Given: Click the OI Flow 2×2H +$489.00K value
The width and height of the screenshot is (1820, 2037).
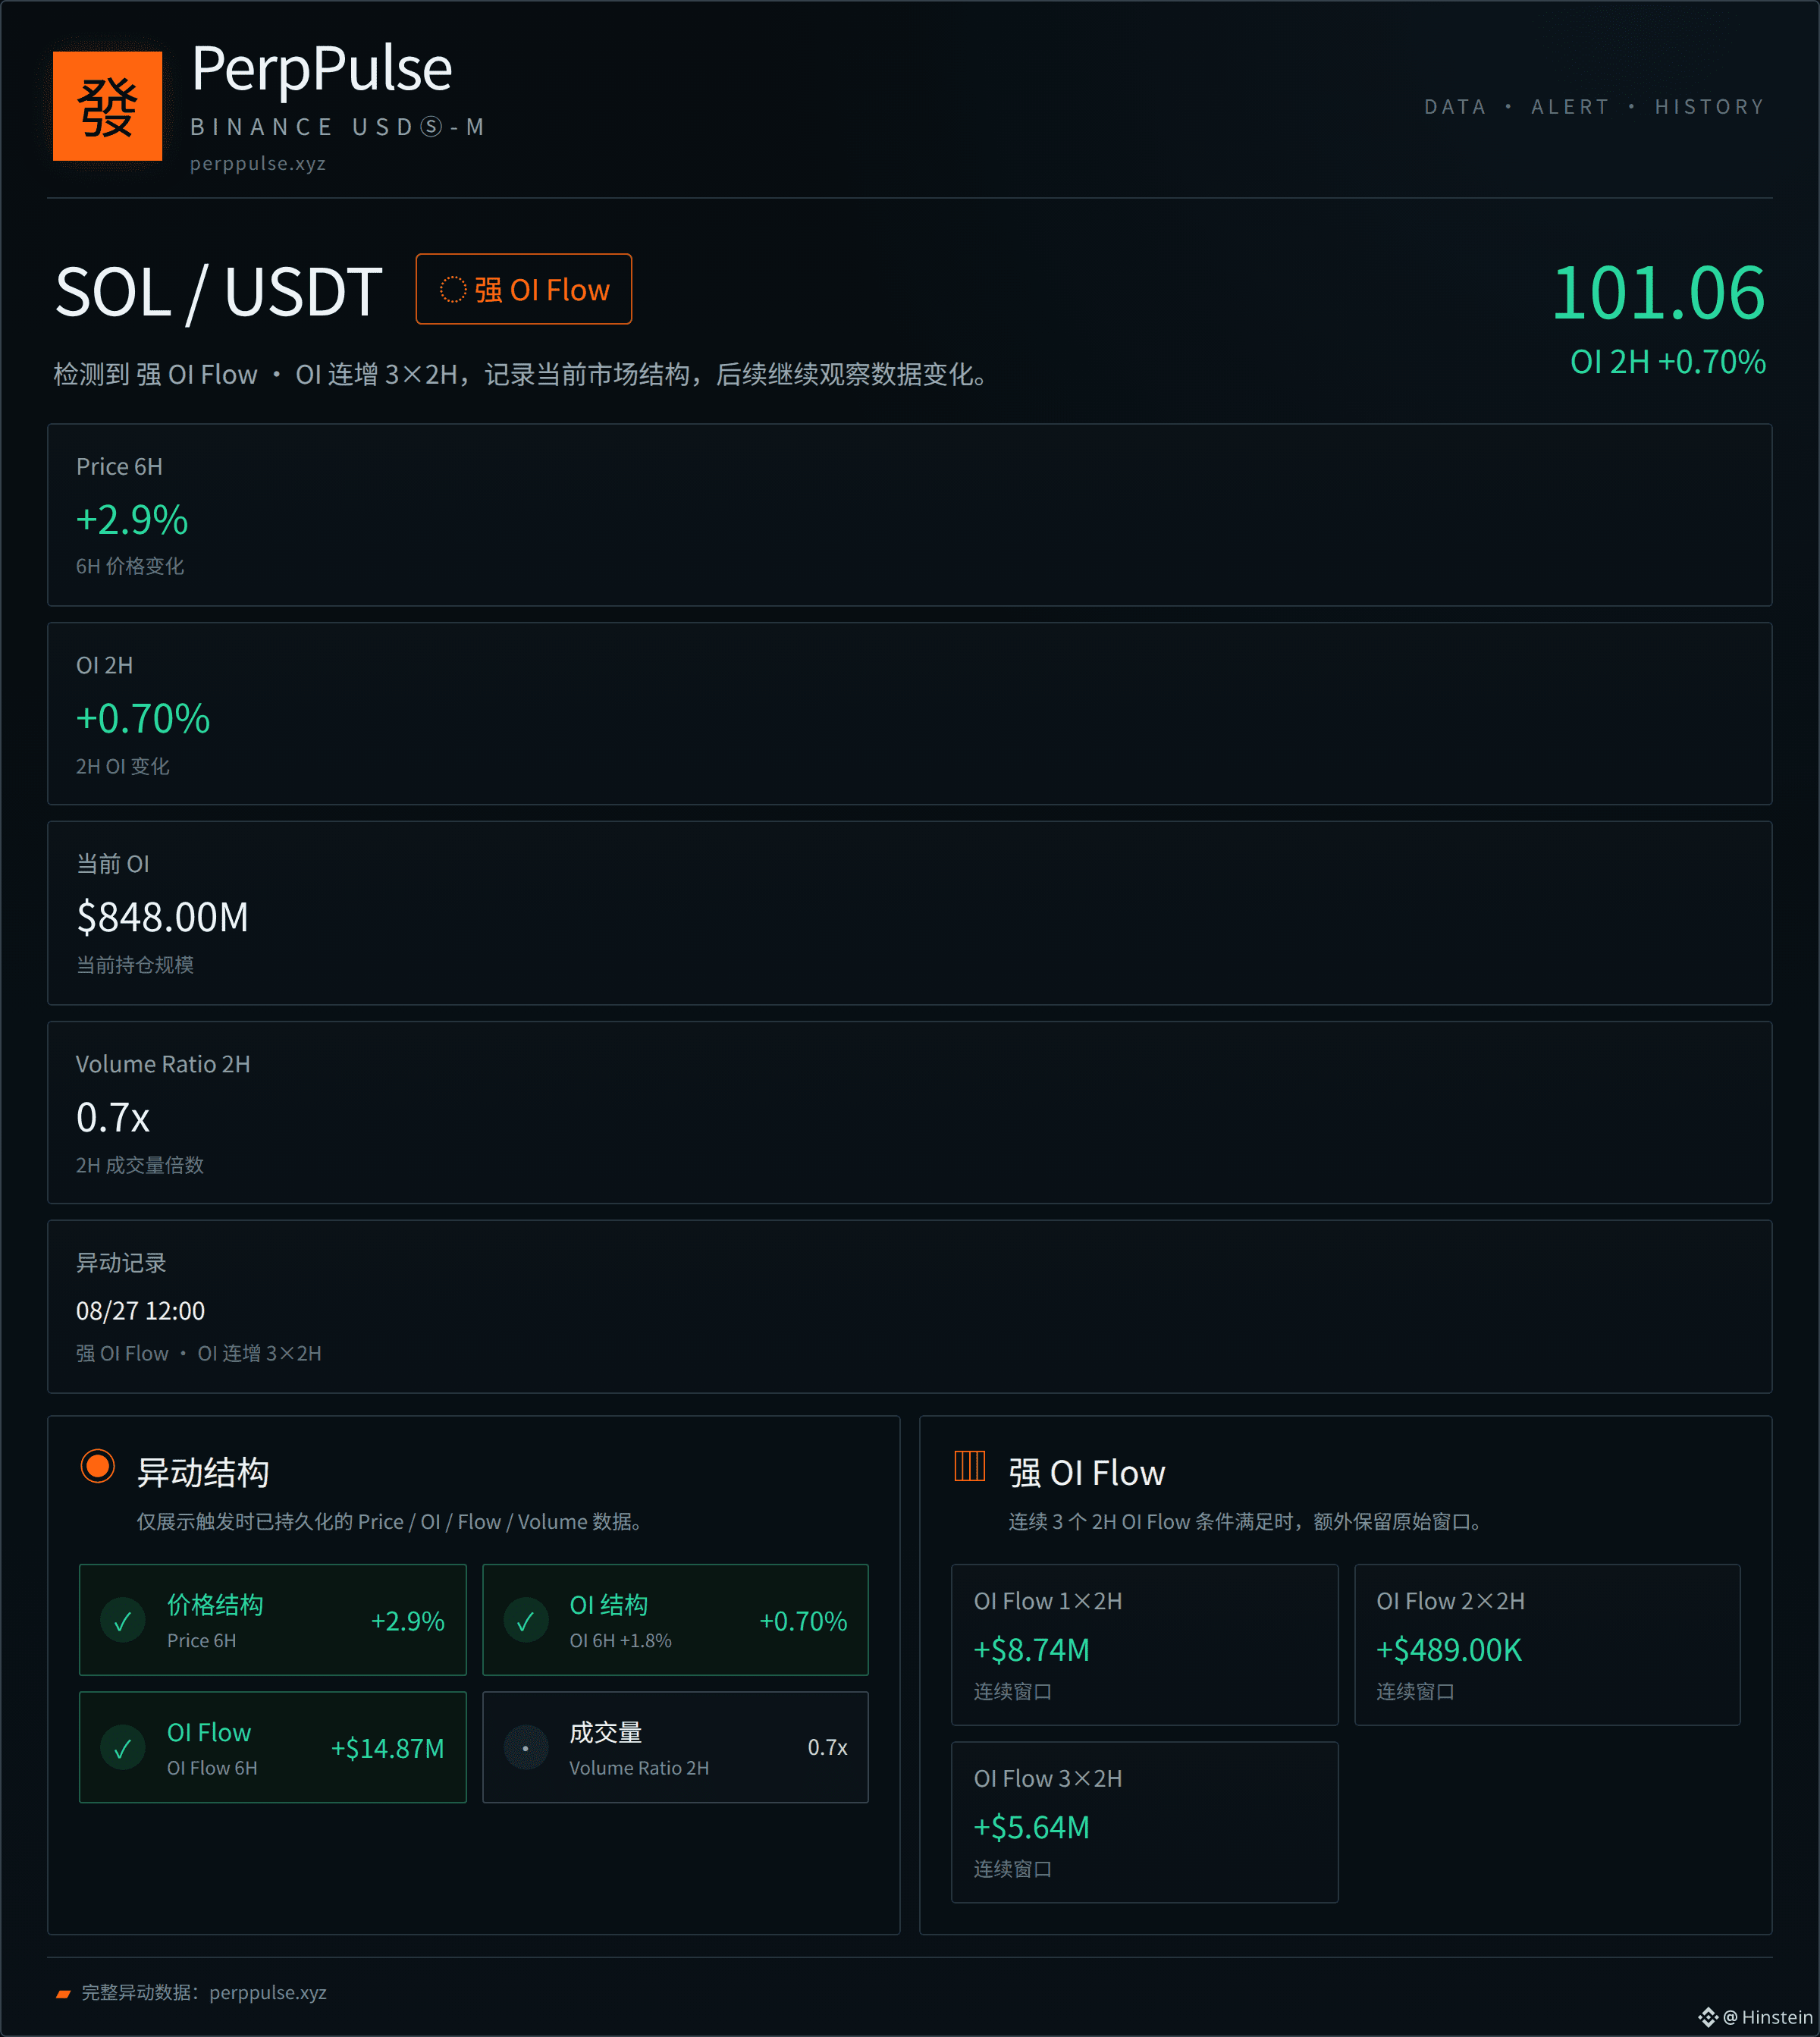Looking at the screenshot, I should (x=1449, y=1650).
